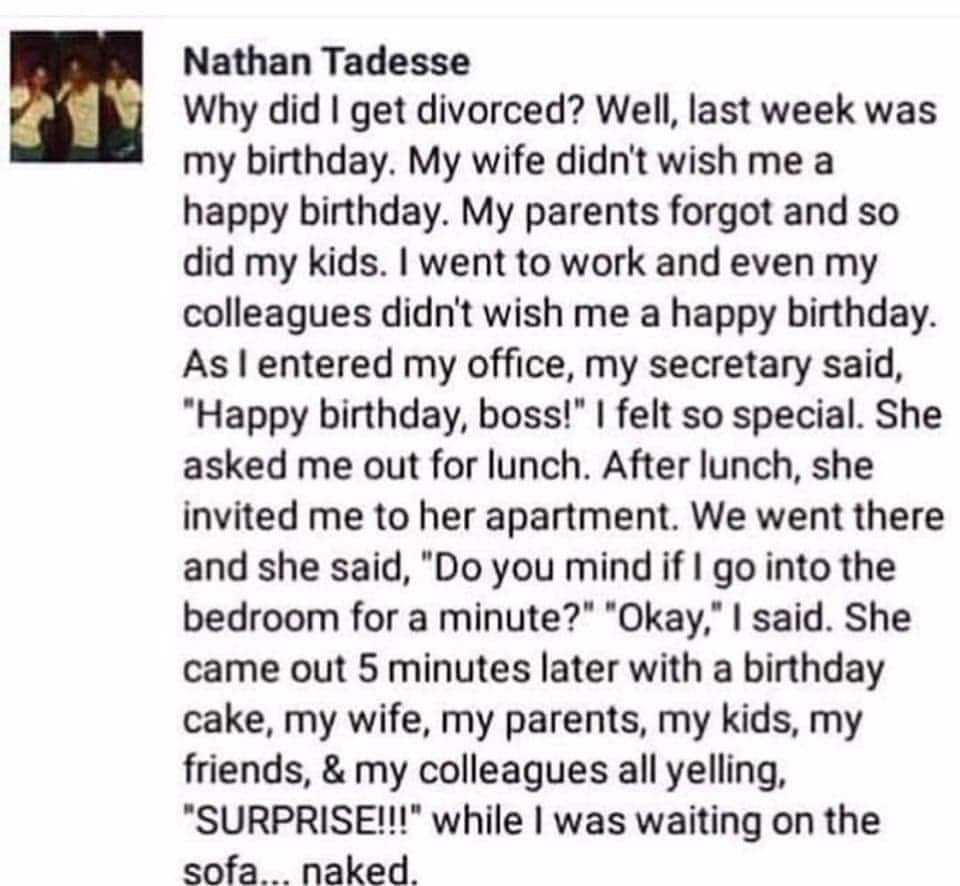Image resolution: width=960 pixels, height=886 pixels.
Task: Click the final line "sofa... naked."
Action: [x=300, y=869]
